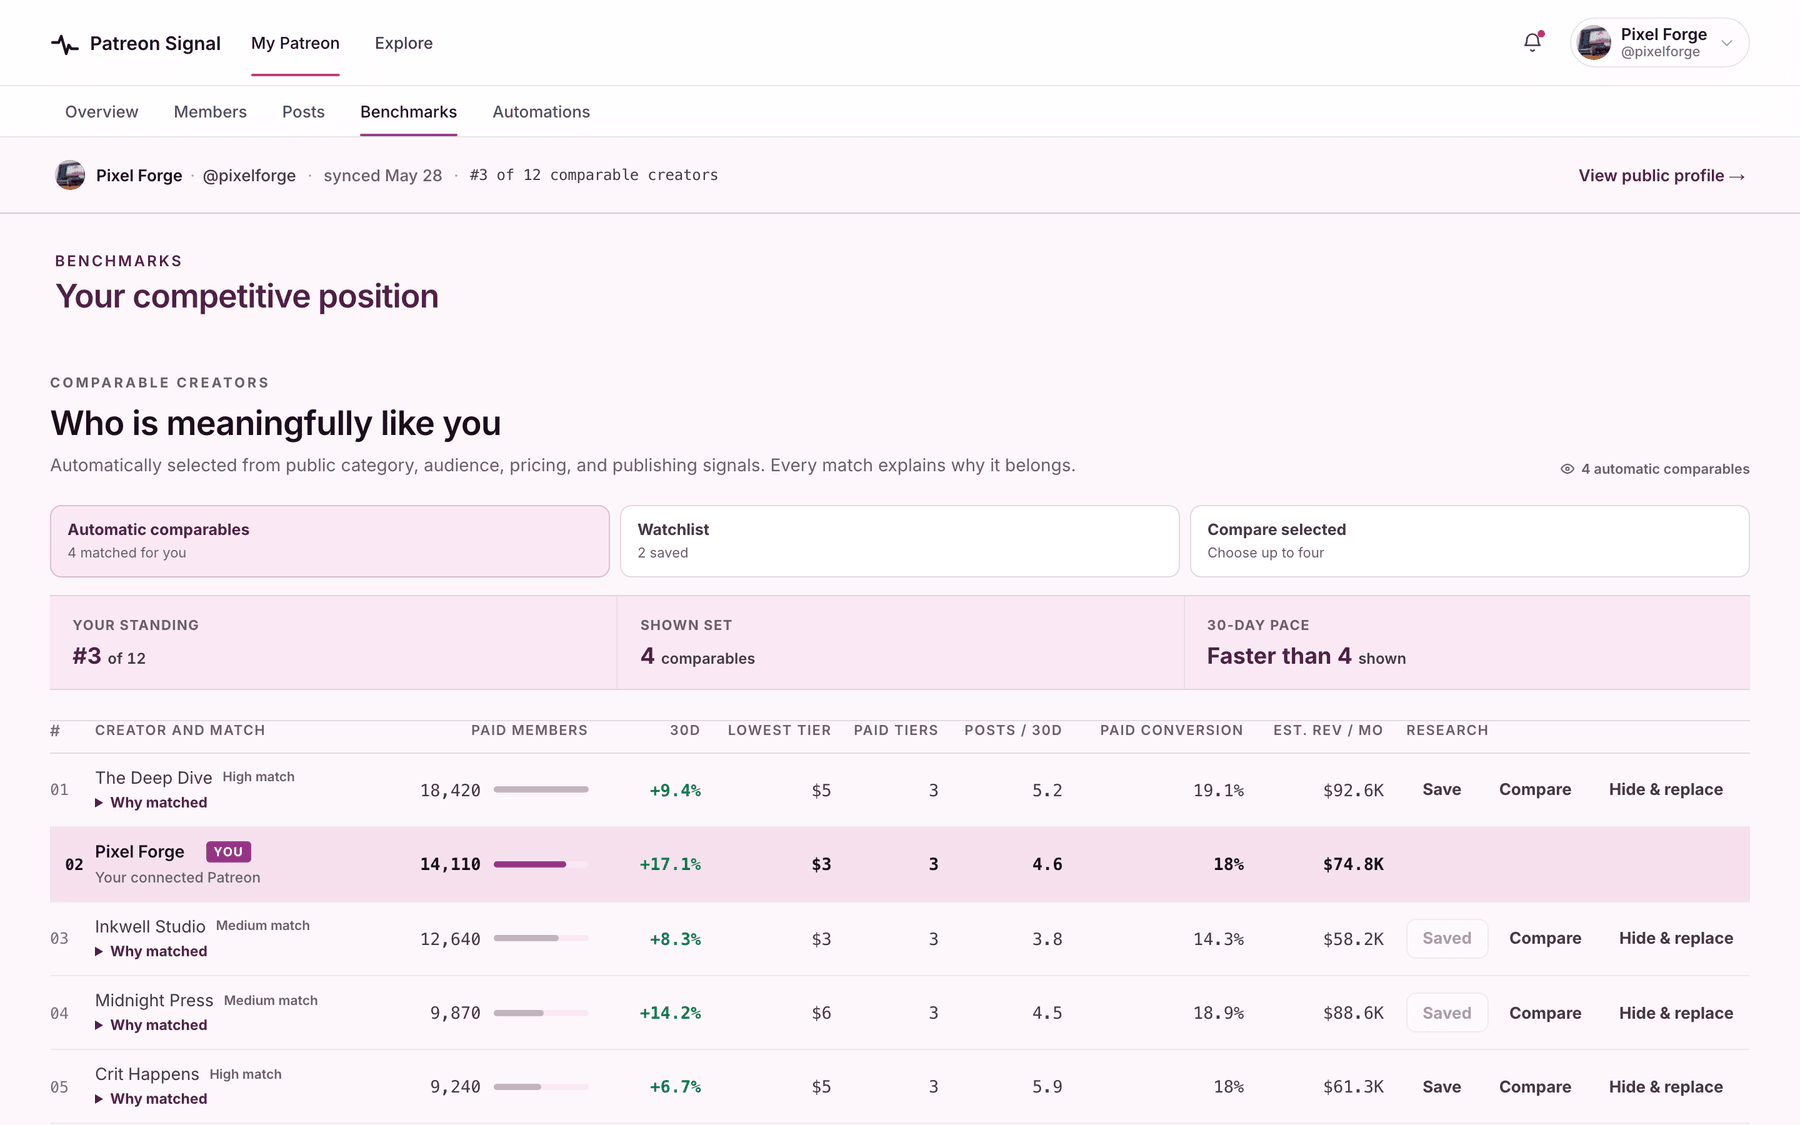The width and height of the screenshot is (1800, 1125).
Task: Hide & replace Inkwell Studio
Action: pos(1676,939)
